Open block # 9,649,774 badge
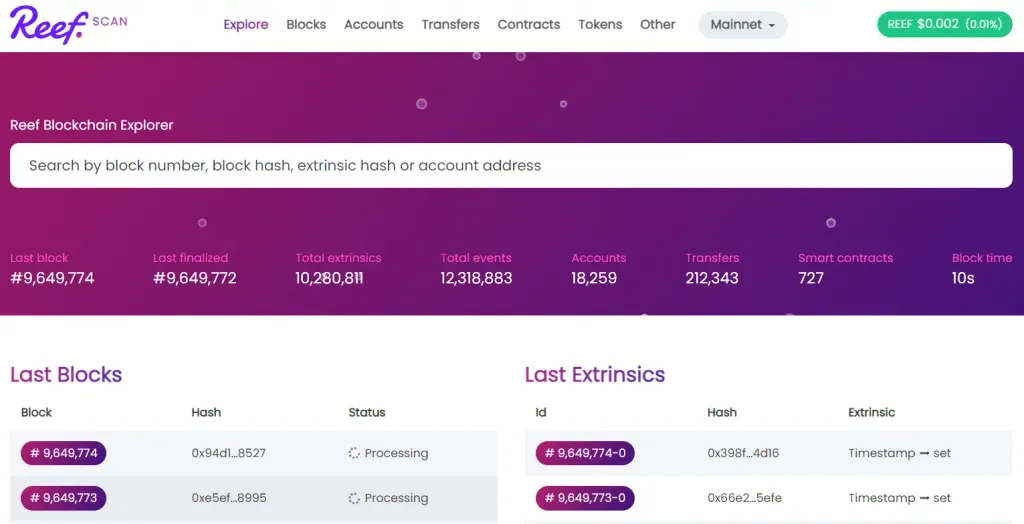1024x524 pixels. click(64, 453)
